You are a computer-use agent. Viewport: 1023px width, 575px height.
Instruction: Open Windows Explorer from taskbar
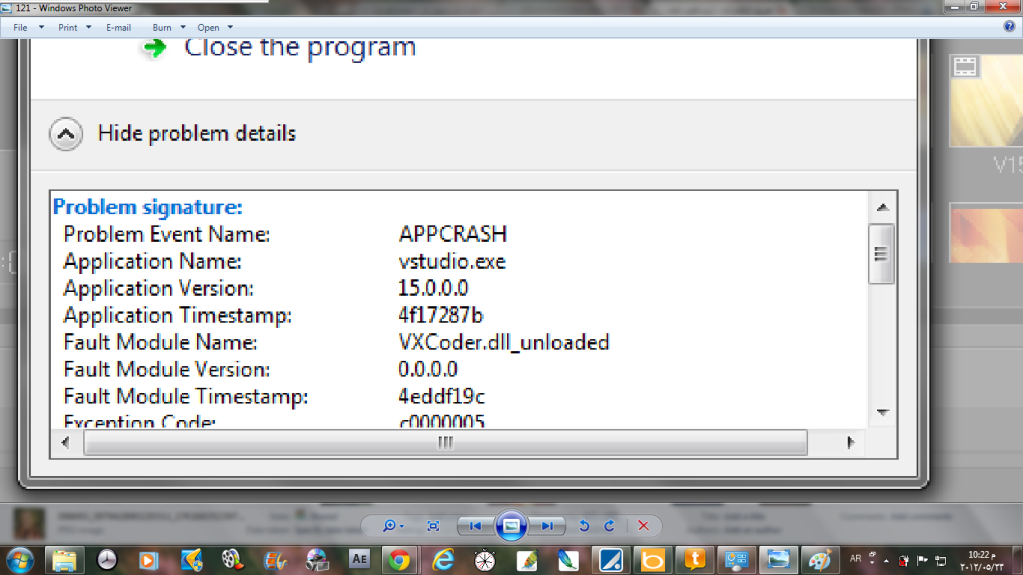[64, 561]
